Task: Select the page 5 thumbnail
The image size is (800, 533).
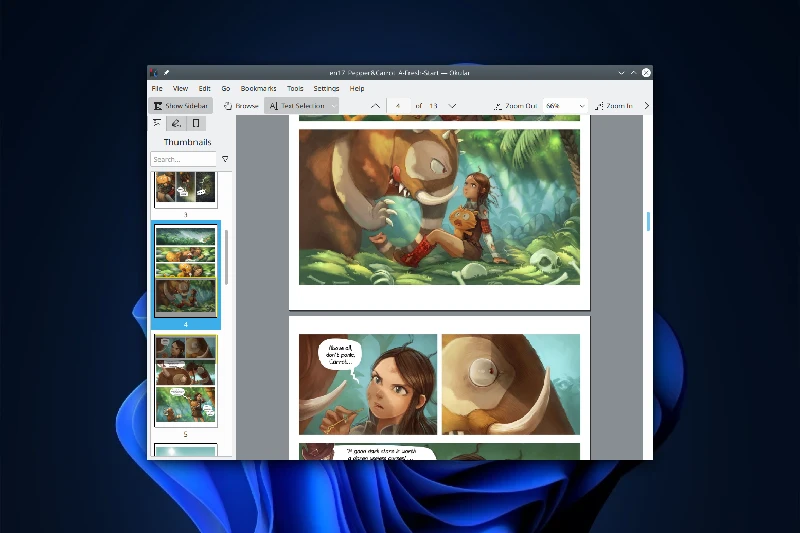Action: tap(185, 380)
